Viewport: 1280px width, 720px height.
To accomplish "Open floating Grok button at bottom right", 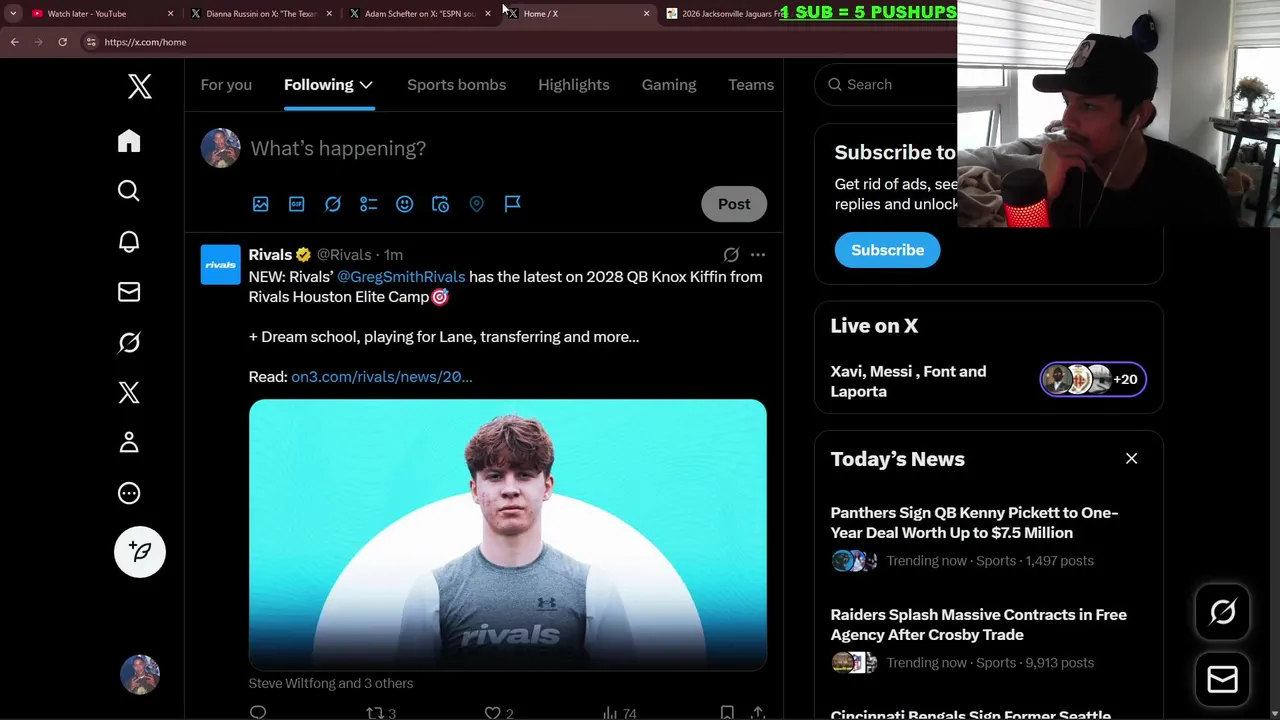I will 1223,612.
